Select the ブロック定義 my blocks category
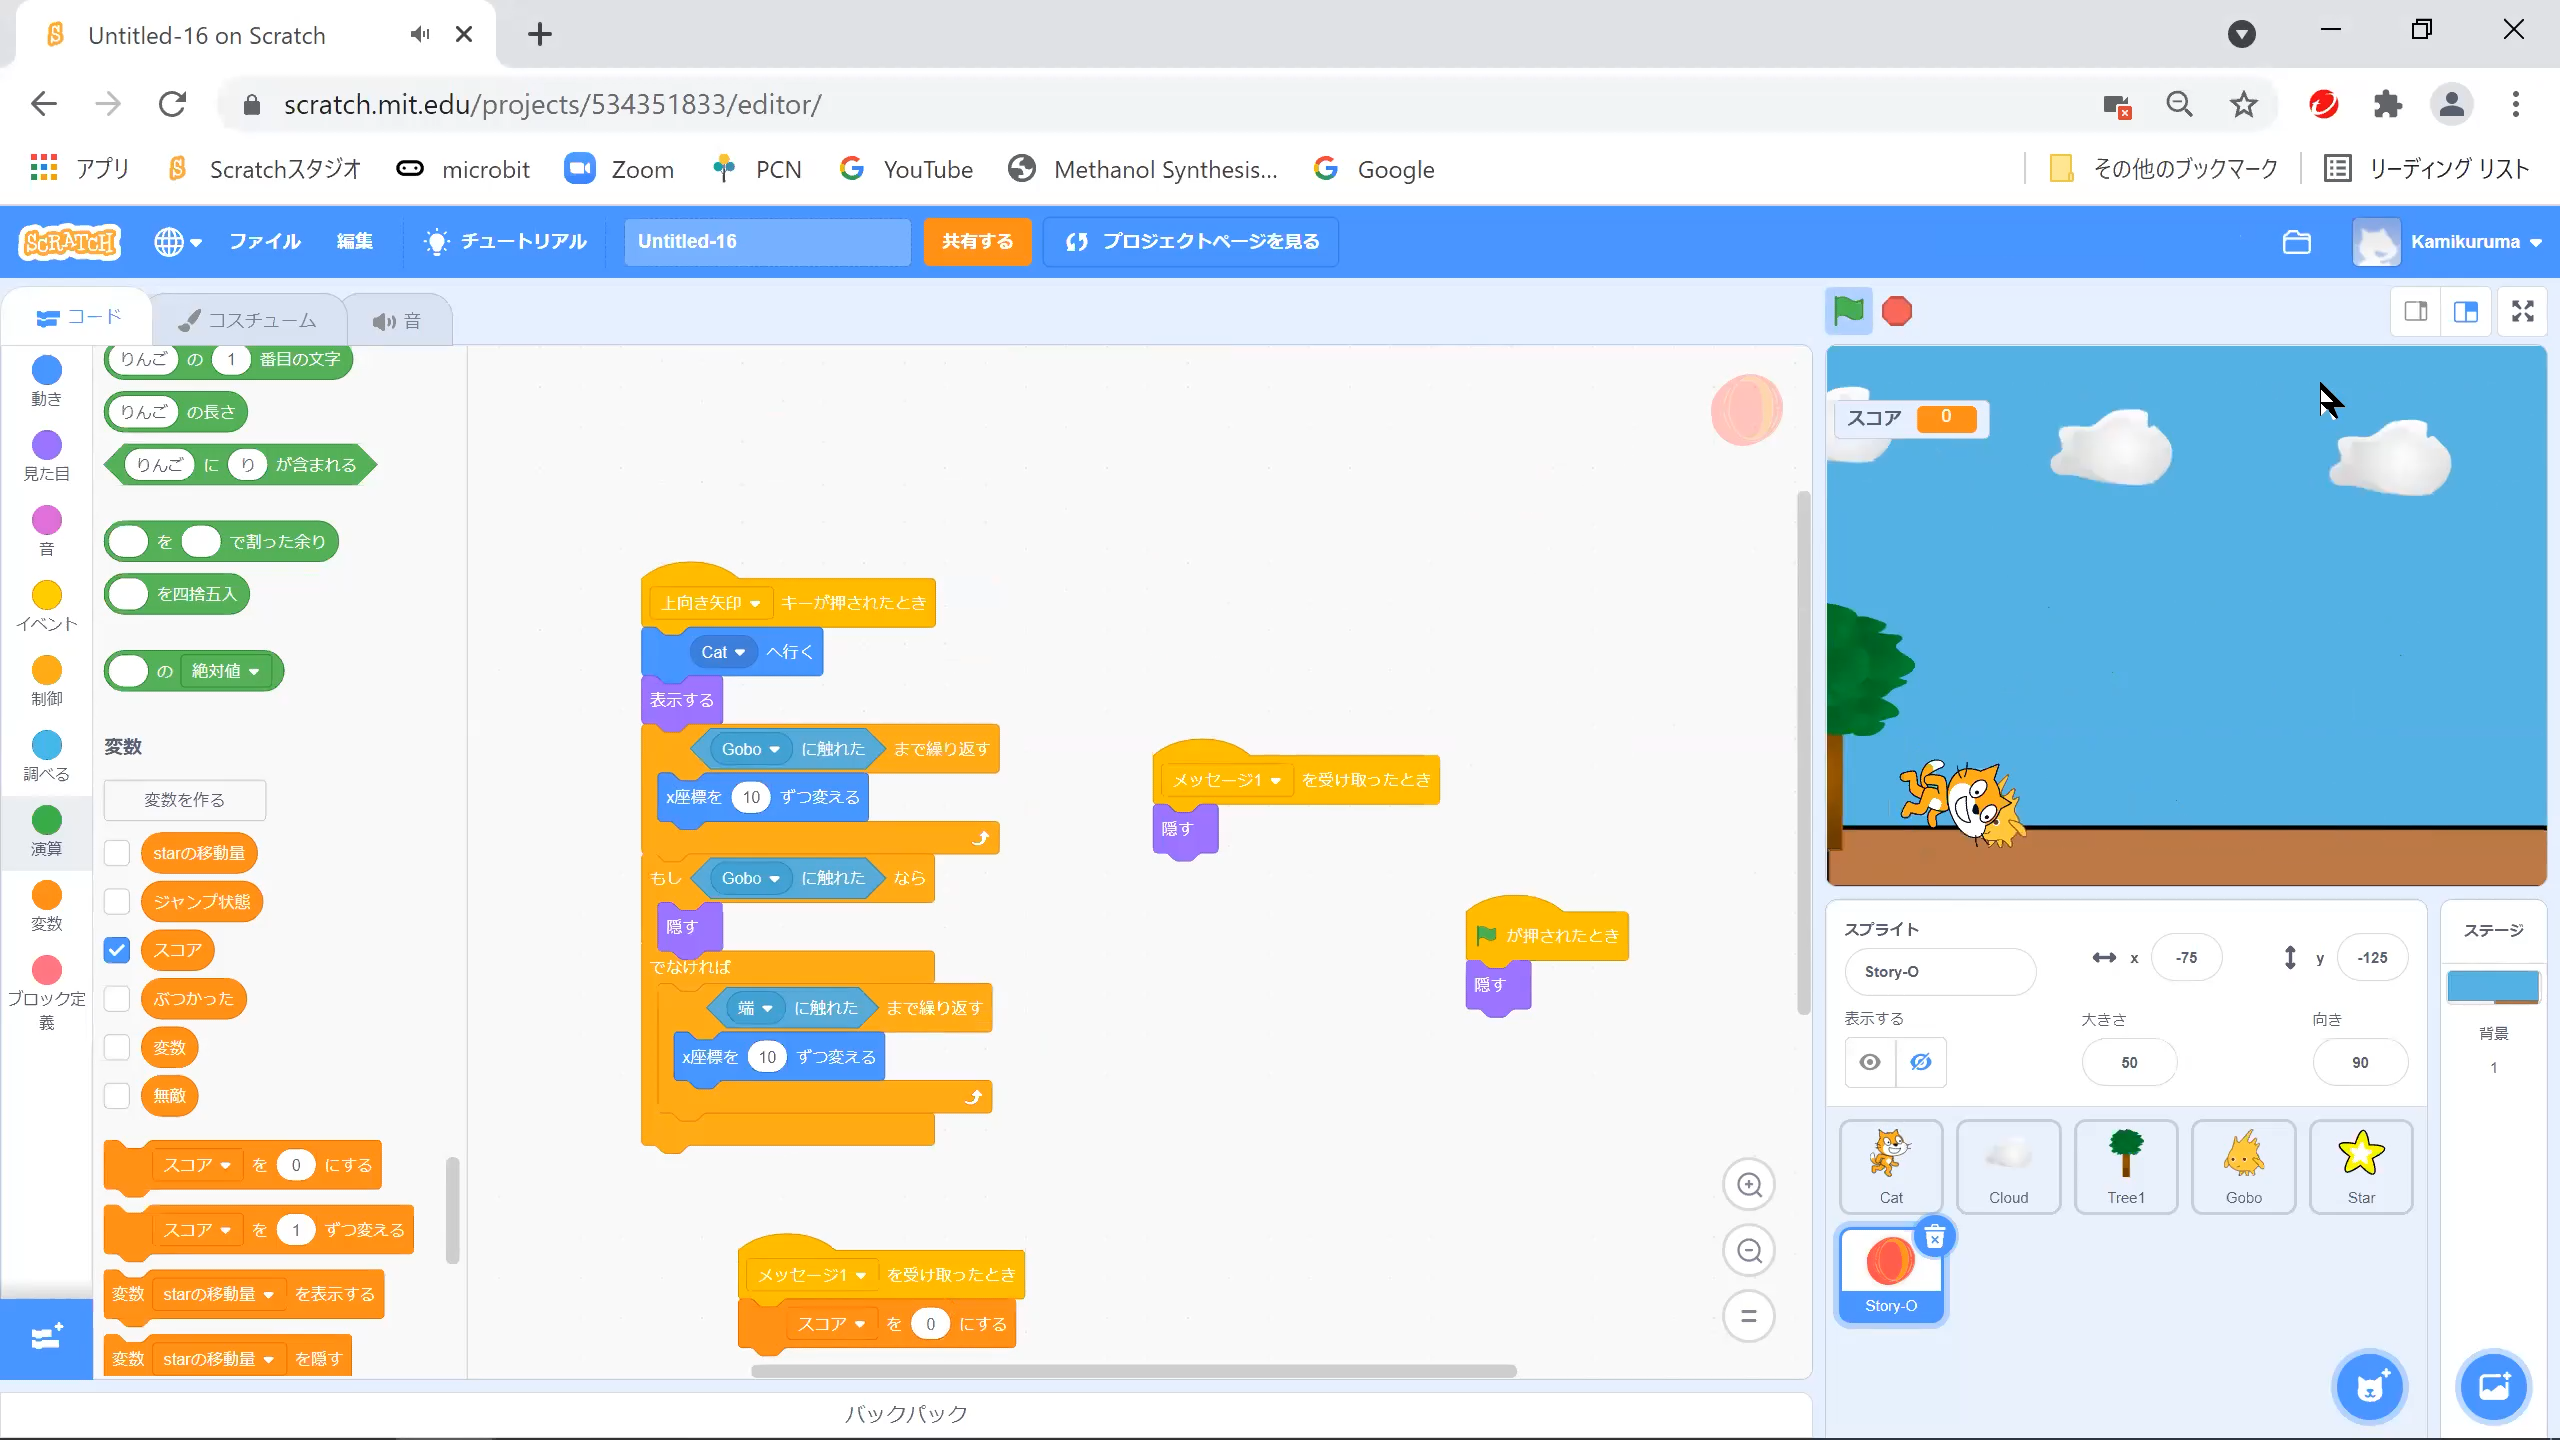 point(46,993)
